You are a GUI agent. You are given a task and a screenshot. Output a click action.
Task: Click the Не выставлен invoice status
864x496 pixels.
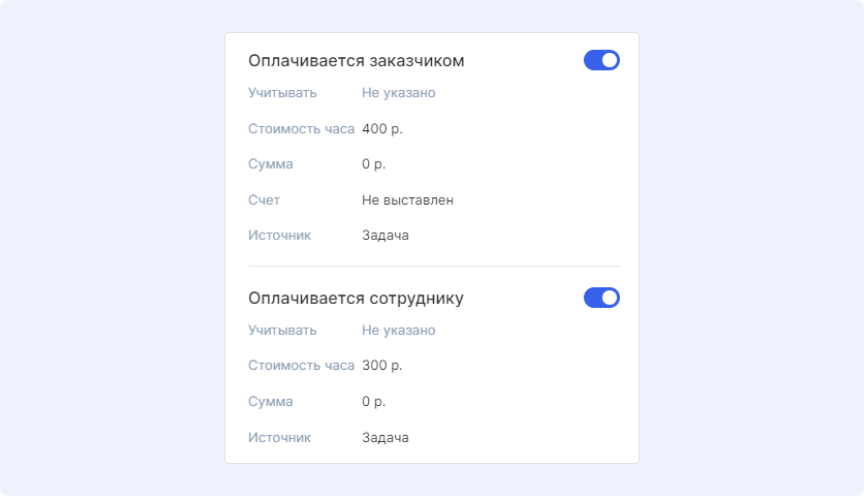[407, 200]
